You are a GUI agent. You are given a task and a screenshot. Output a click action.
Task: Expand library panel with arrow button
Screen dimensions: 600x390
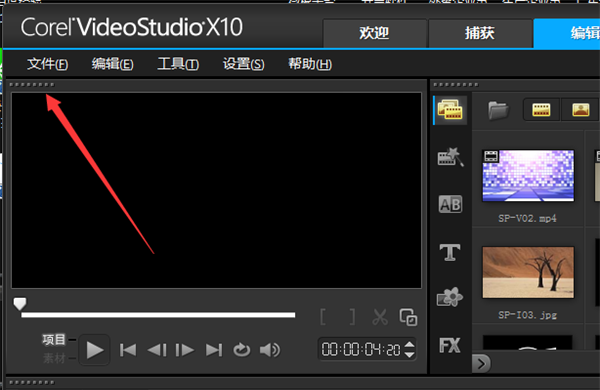pos(481,364)
